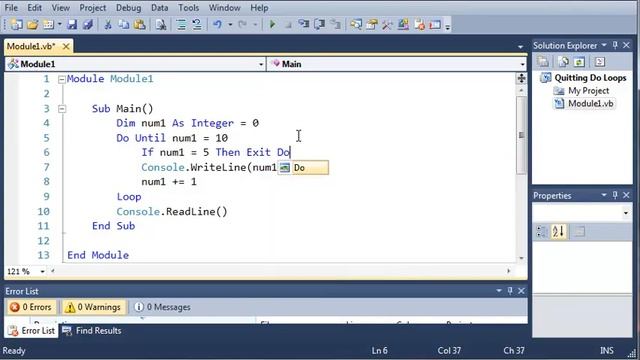The height and width of the screenshot is (360, 640).
Task: Open the File menu
Action: point(11,8)
